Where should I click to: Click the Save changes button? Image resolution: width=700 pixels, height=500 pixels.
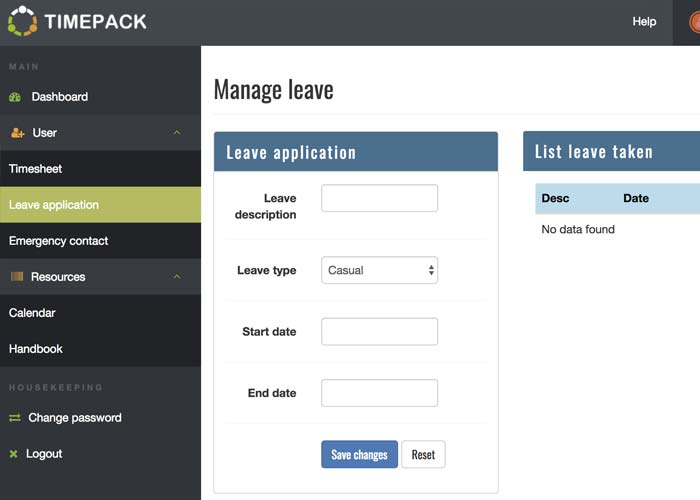coord(359,454)
